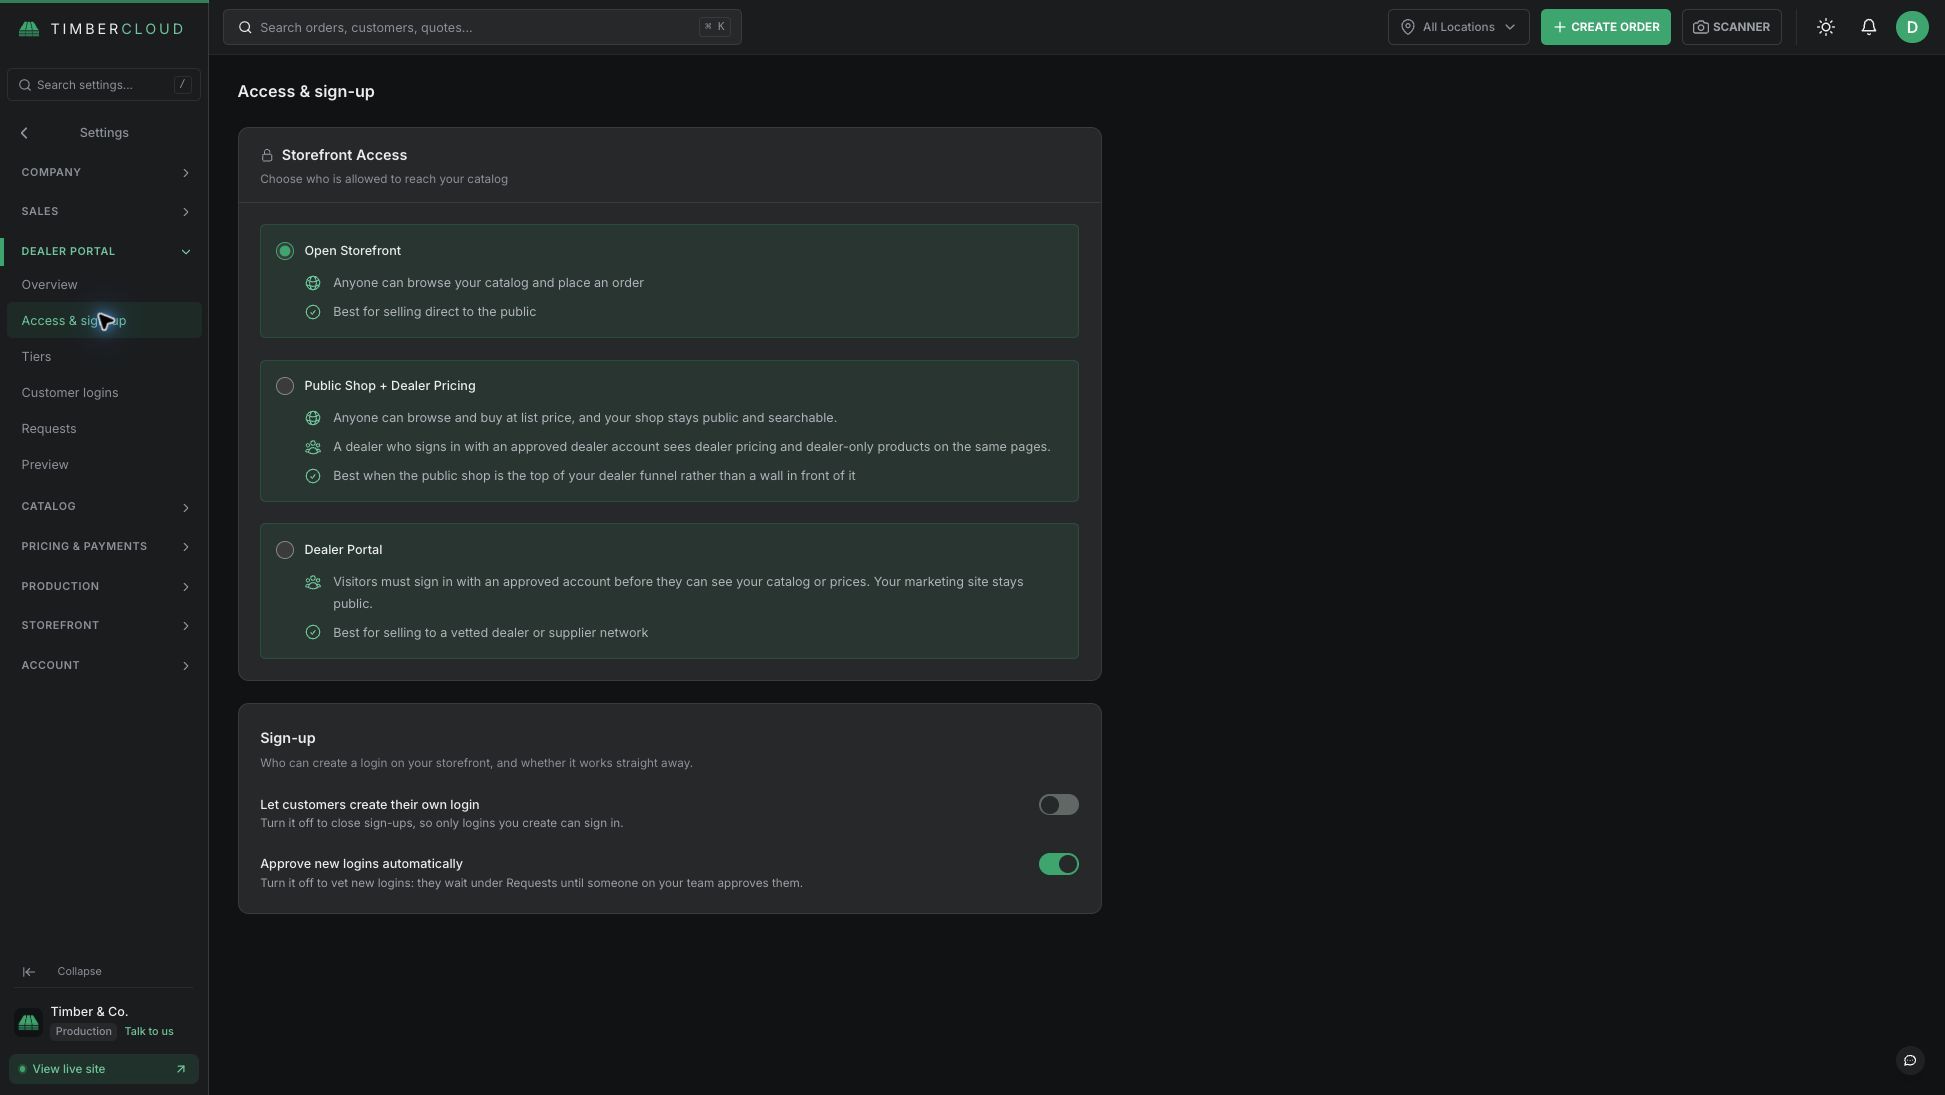Expand Pricing & Payments section
This screenshot has height=1095, width=1945.
tap(104, 547)
